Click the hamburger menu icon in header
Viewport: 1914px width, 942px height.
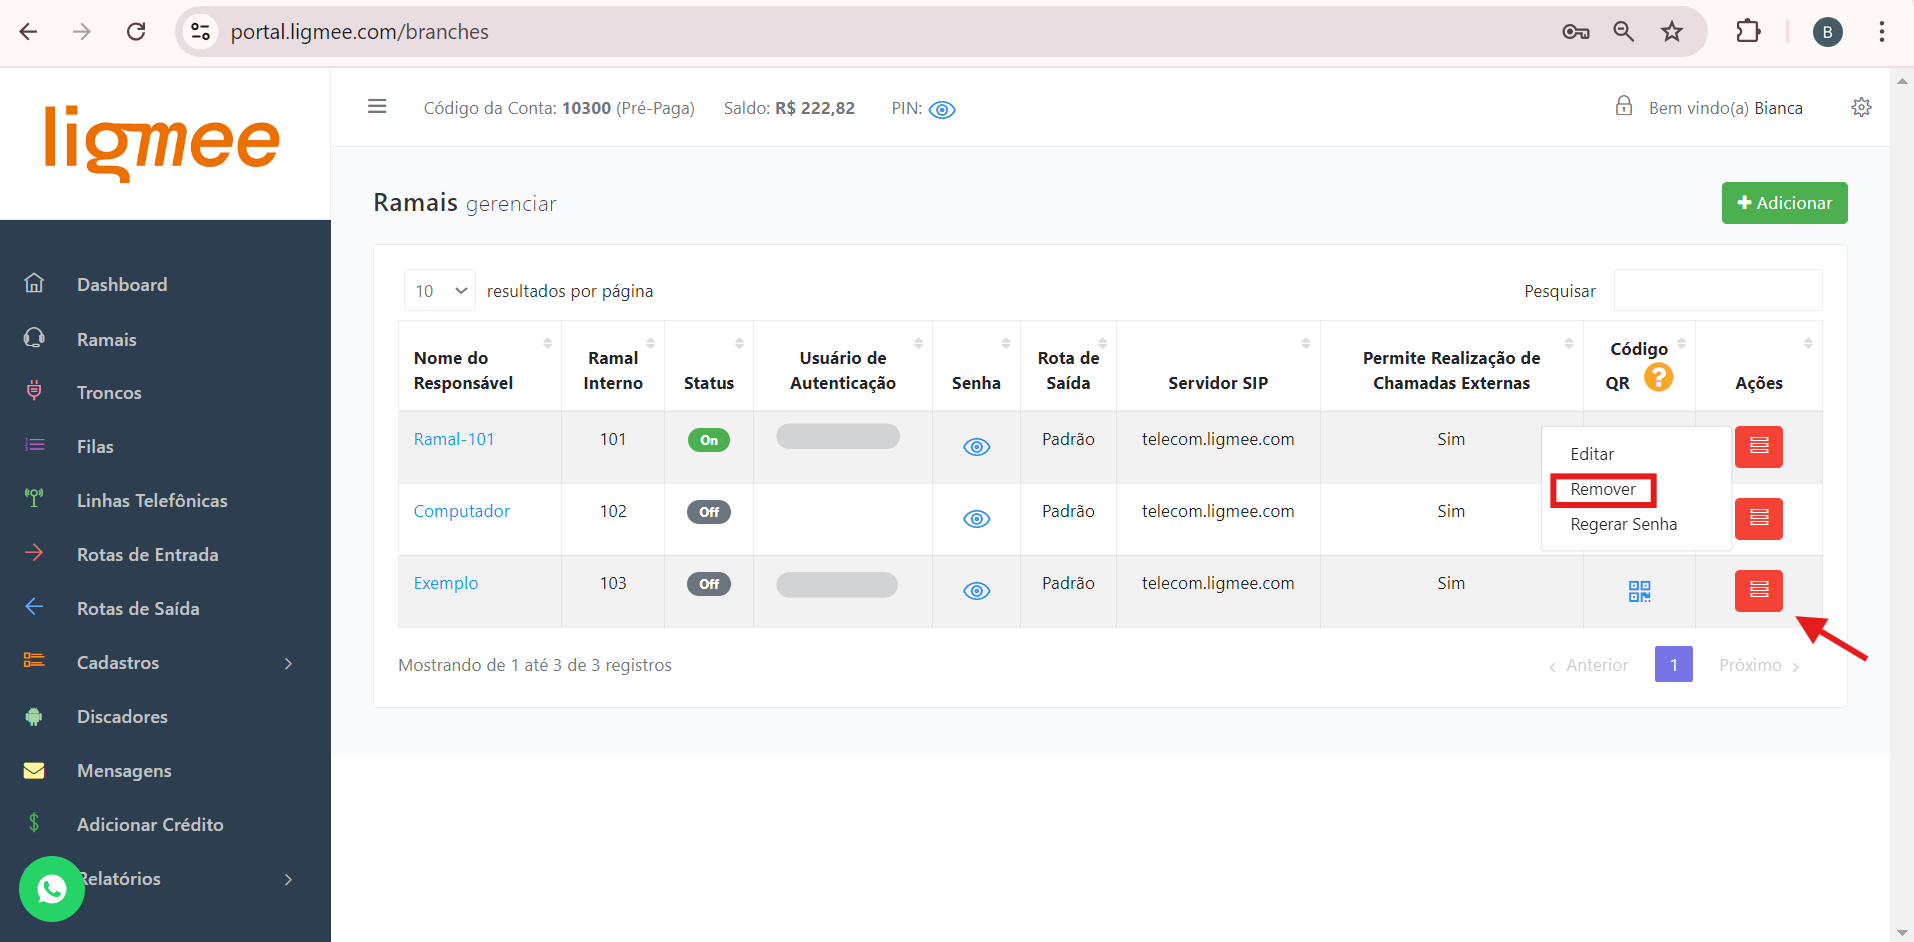(x=377, y=107)
